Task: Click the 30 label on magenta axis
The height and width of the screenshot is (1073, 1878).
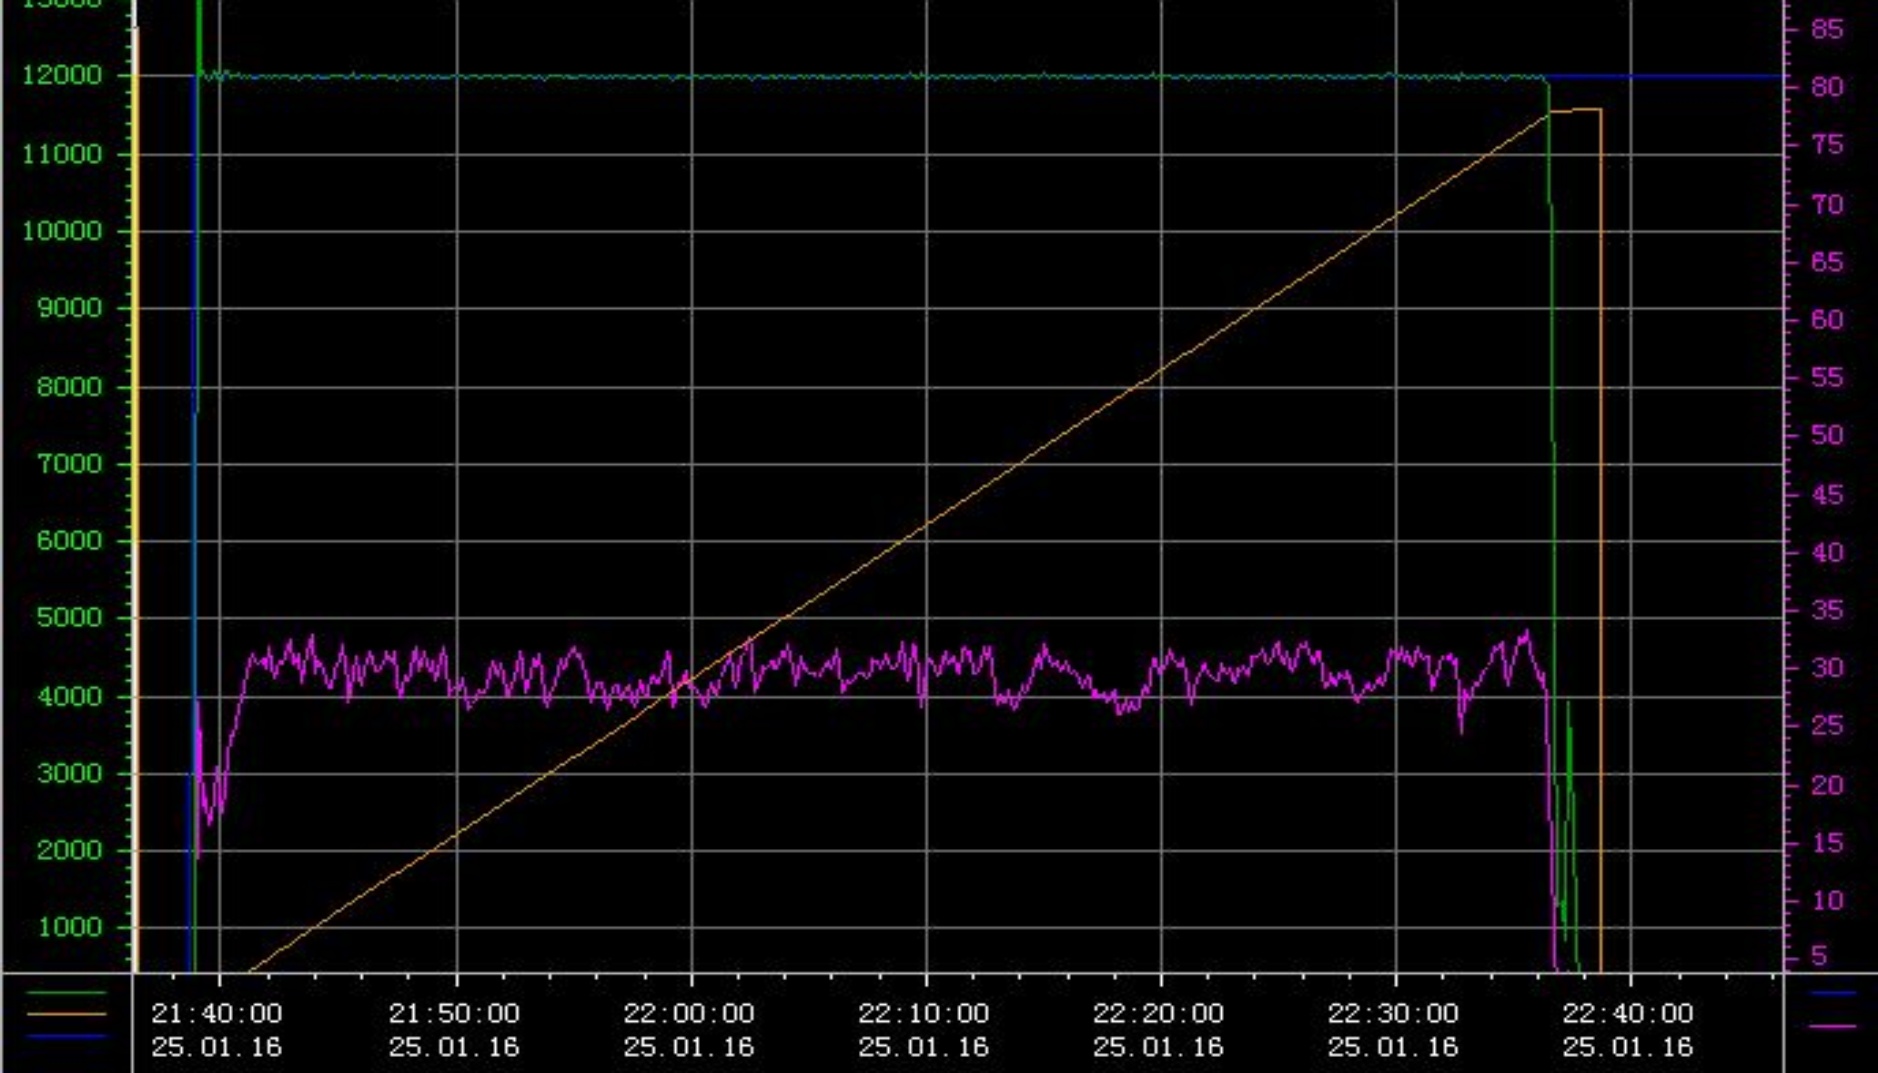Action: click(x=1827, y=667)
